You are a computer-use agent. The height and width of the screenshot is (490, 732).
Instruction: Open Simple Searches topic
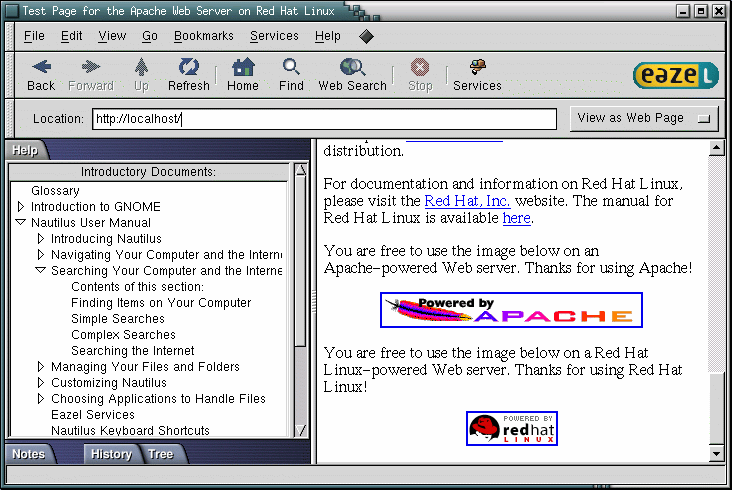118,318
